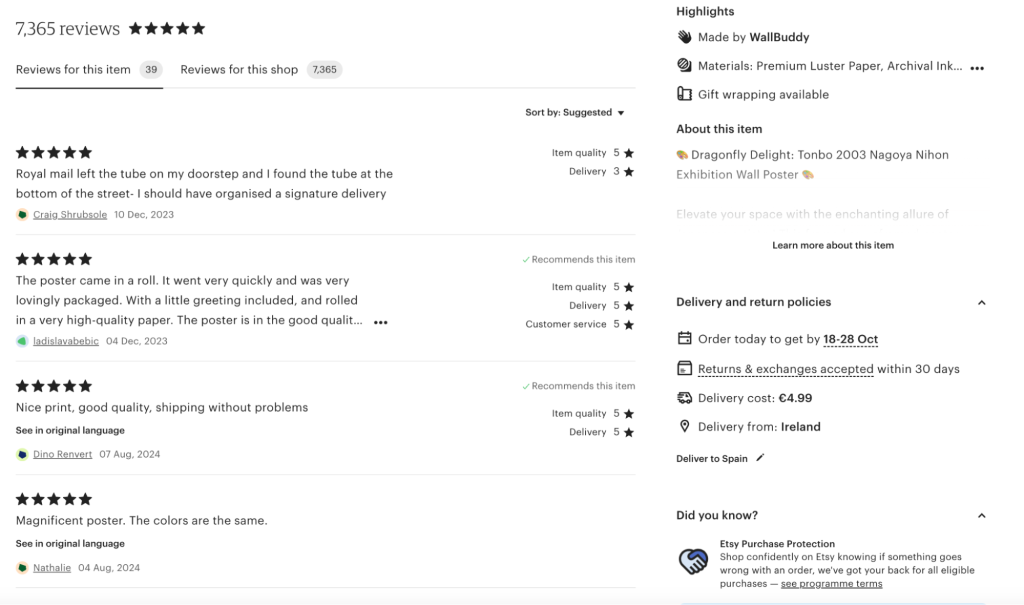This screenshot has width=1024, height=605.
Task: Click the Etsy Purchase Protection handshake icon
Action: tap(691, 561)
